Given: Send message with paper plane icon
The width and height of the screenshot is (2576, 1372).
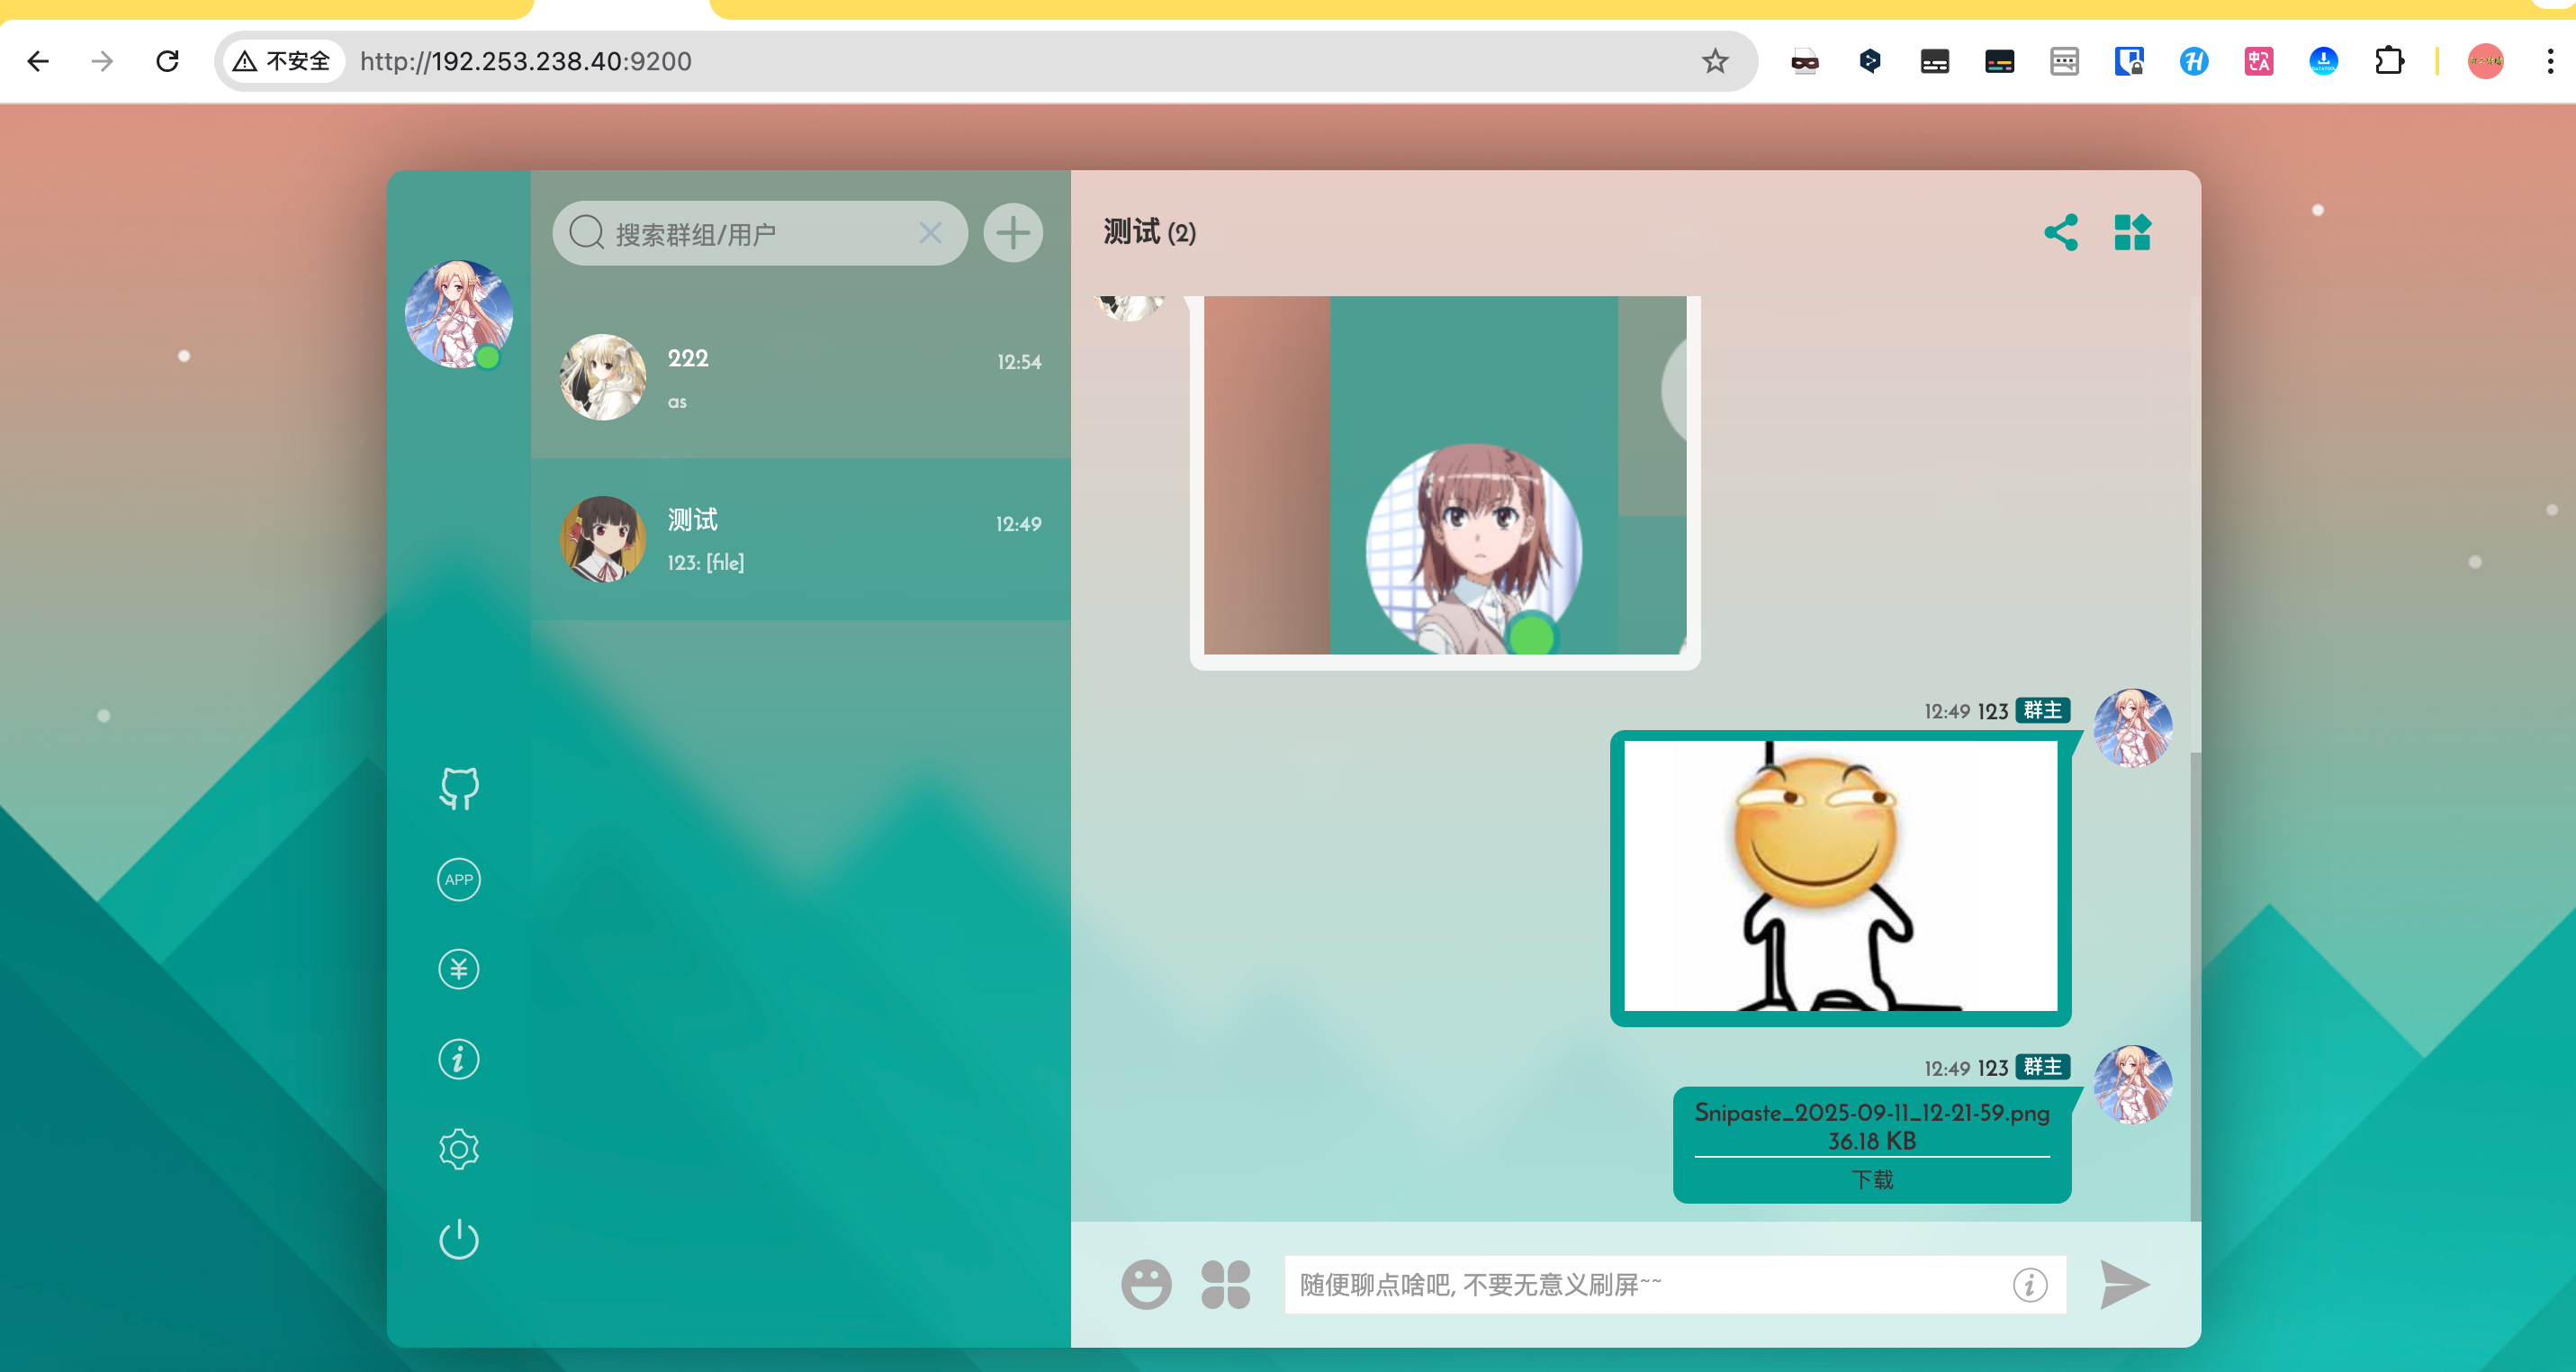Looking at the screenshot, I should pos(2124,1284).
